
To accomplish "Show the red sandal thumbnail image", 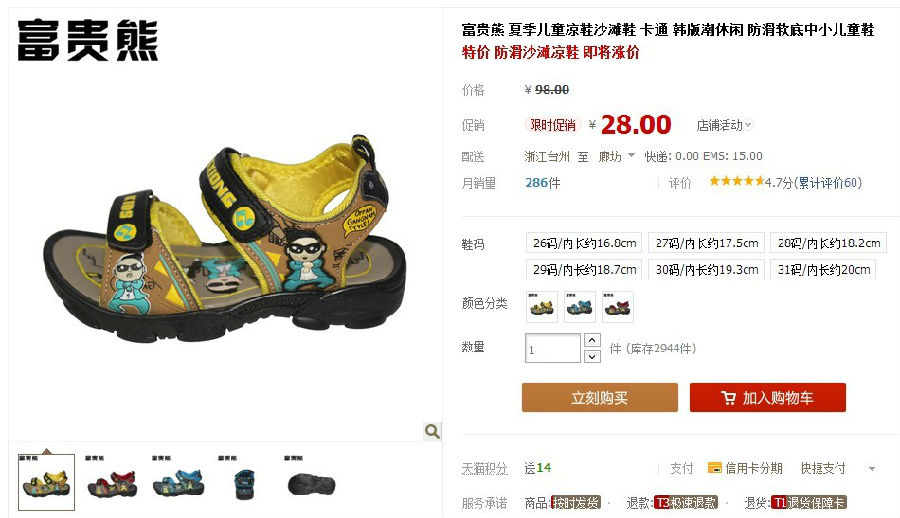I will [112, 482].
